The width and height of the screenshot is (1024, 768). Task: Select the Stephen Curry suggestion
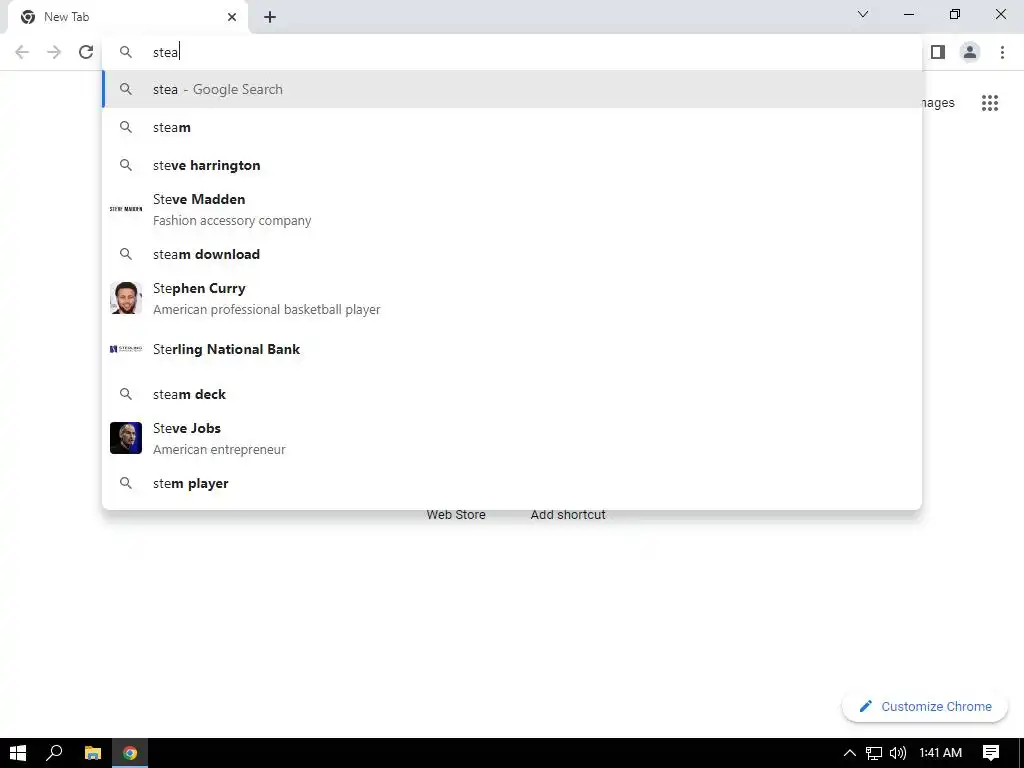pyautogui.click(x=512, y=298)
